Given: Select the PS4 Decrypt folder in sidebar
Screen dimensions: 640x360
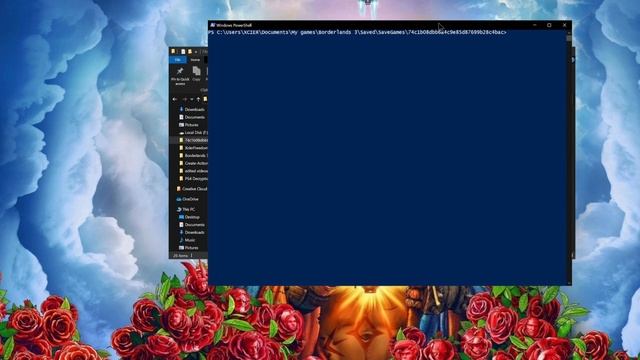Looking at the screenshot, I should pos(193,179).
